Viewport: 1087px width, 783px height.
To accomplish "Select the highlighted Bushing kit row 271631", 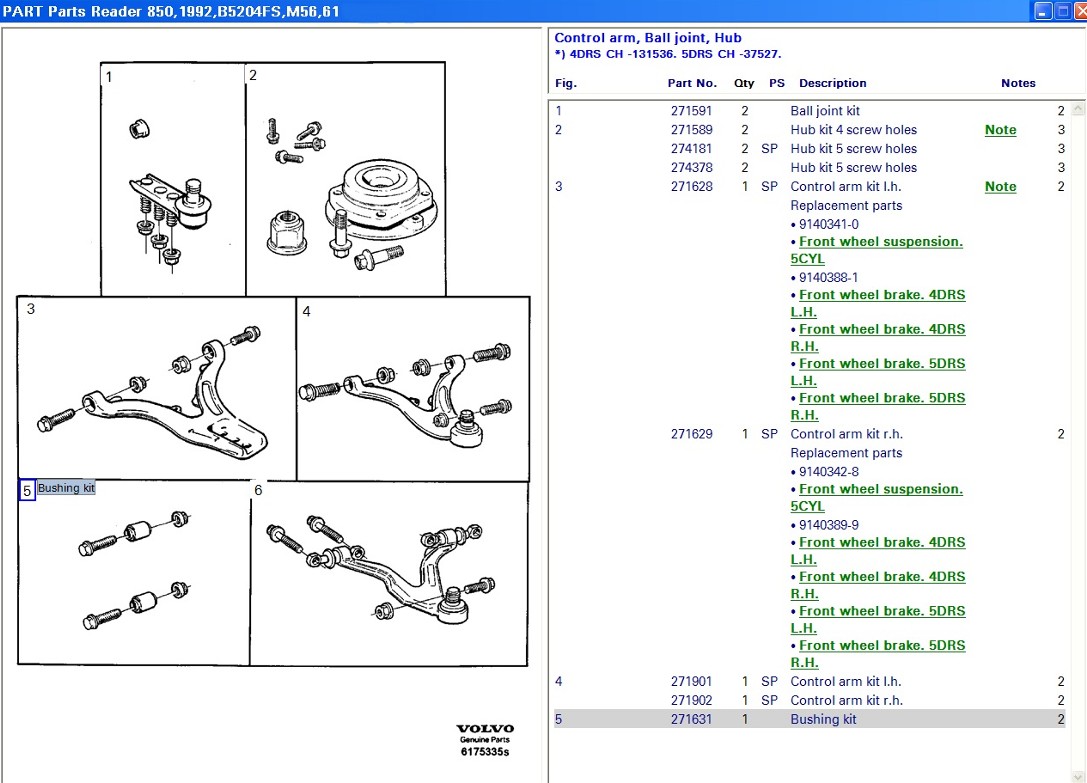I will pyautogui.click(x=822, y=719).
